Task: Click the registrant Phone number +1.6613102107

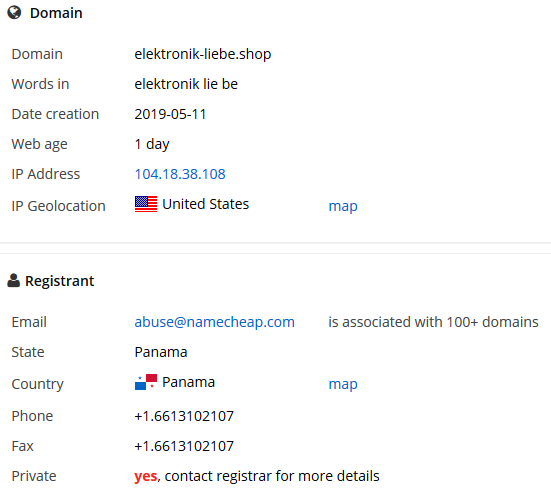Action: [x=184, y=416]
